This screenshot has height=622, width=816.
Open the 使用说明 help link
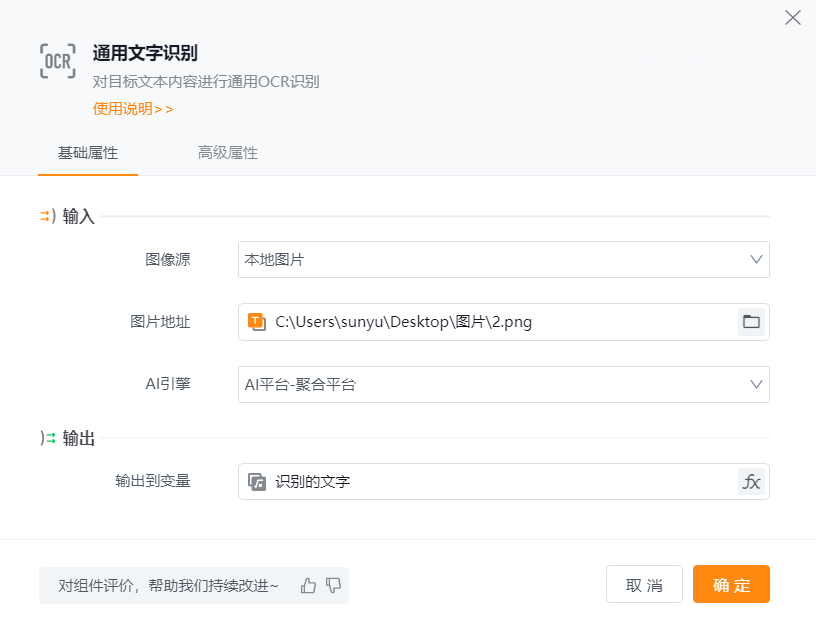[x=133, y=109]
